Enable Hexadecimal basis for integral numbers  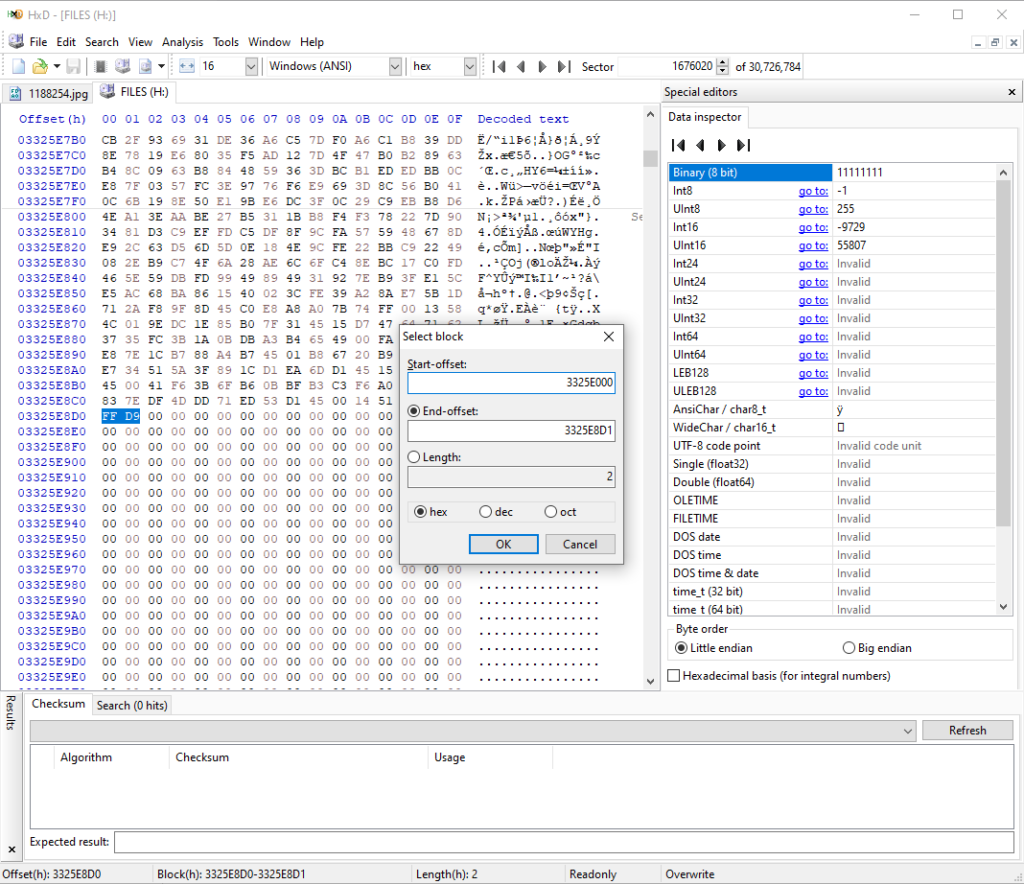[x=674, y=676]
